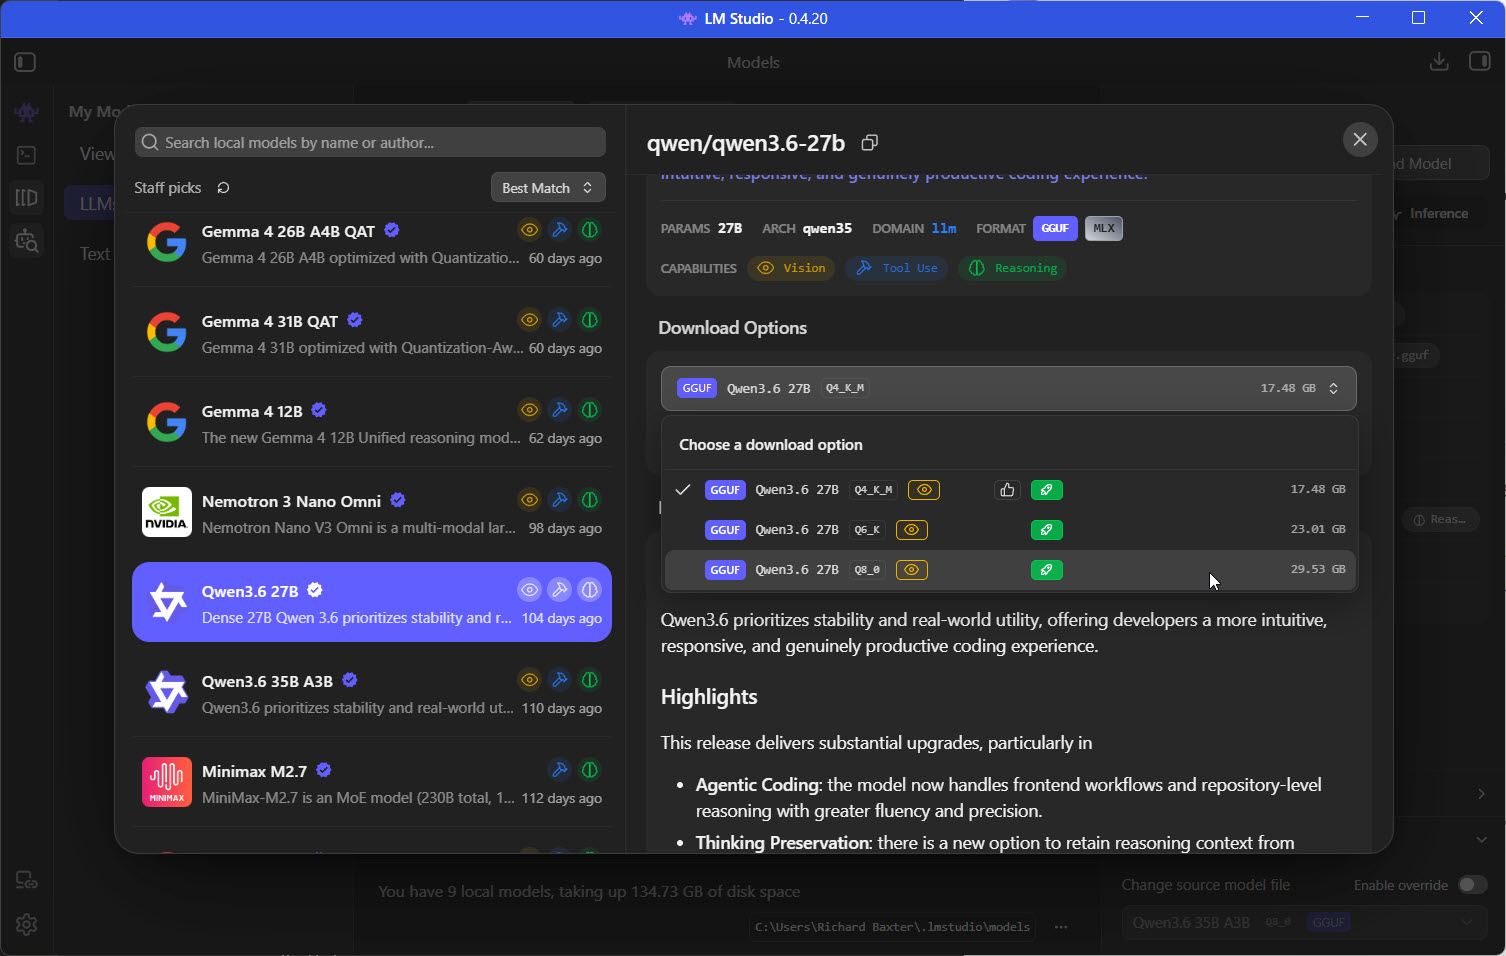Refresh the Staff picks list
1506x956 pixels.
pyautogui.click(x=223, y=188)
